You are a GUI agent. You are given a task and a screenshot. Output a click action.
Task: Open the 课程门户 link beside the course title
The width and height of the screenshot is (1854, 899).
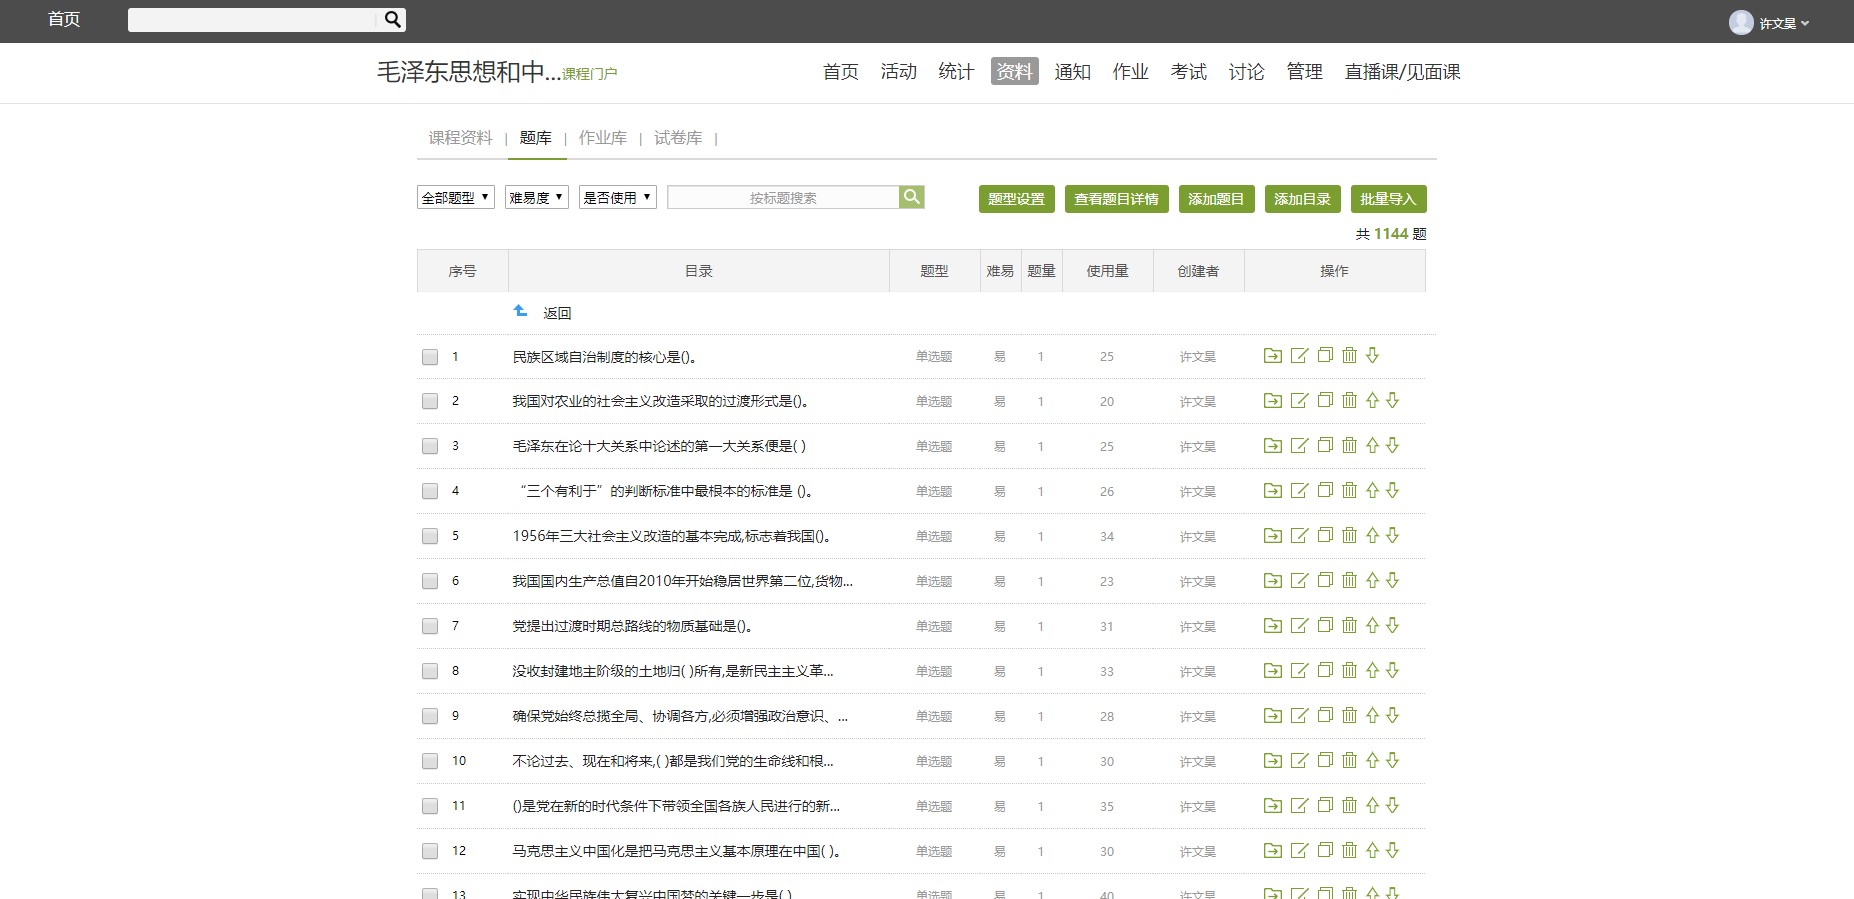coord(590,74)
